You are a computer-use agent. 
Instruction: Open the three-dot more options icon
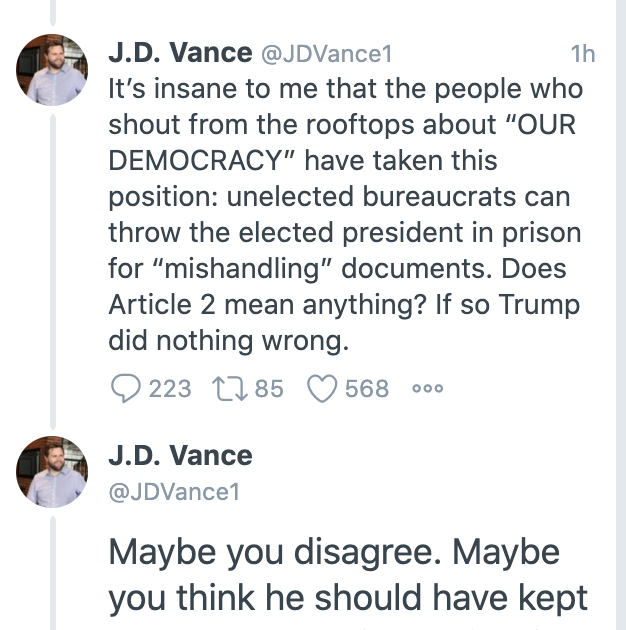click(x=427, y=389)
